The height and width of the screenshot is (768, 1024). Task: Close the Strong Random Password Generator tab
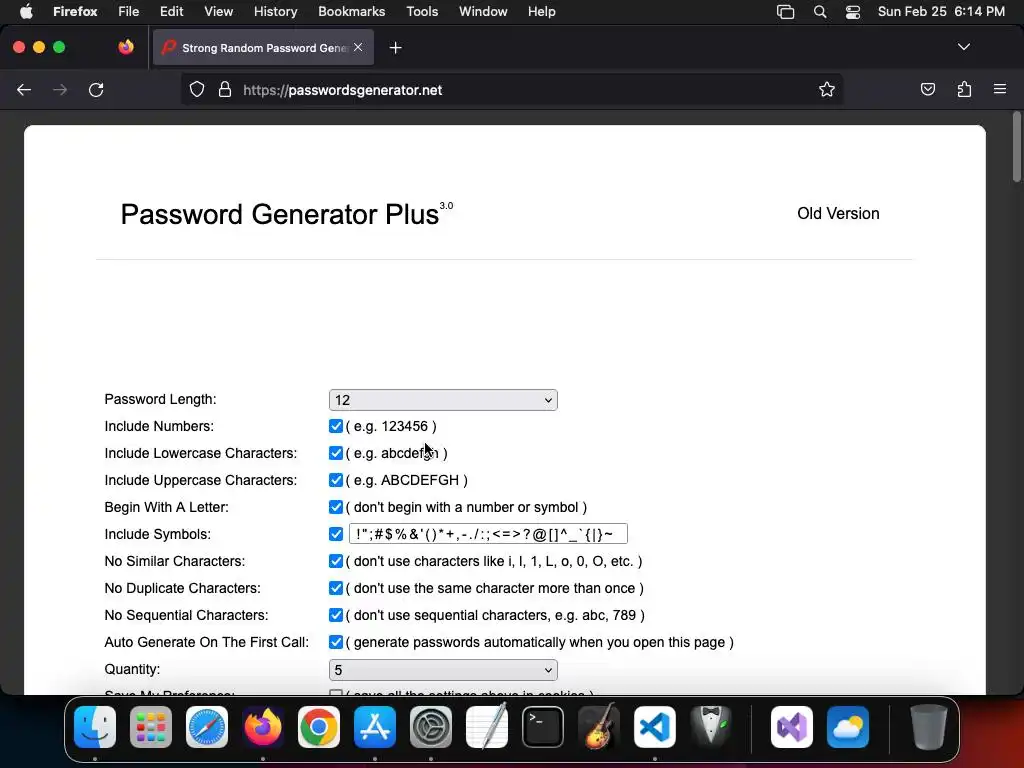point(358,47)
